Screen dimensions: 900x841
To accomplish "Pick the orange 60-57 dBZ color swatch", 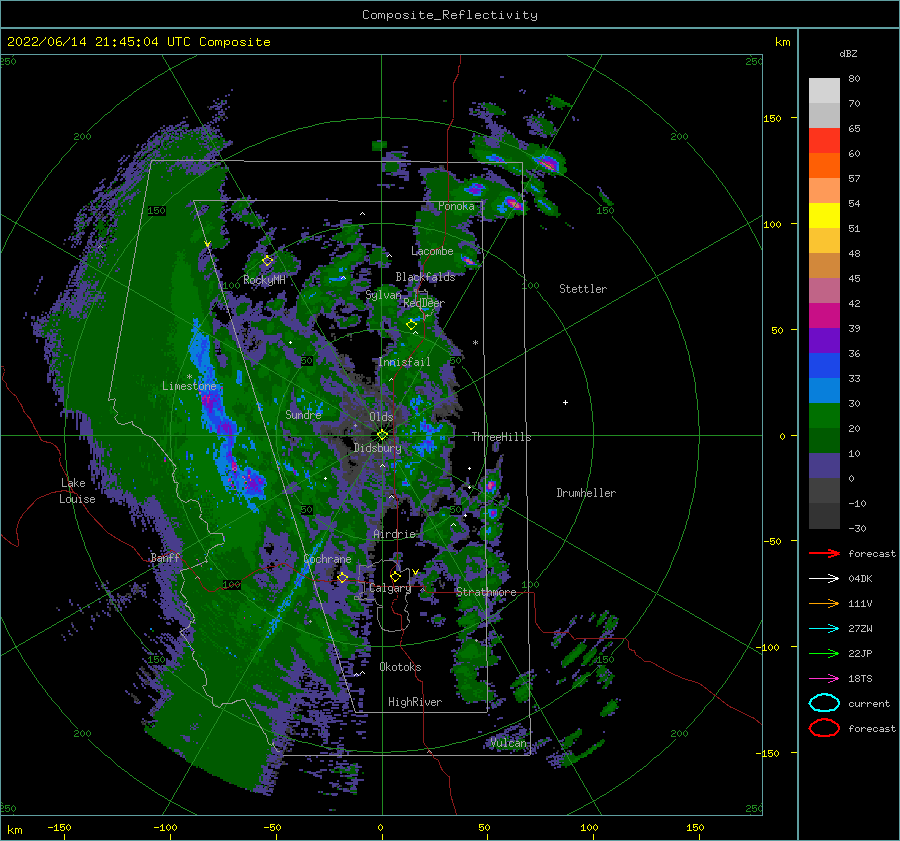I will pyautogui.click(x=824, y=166).
